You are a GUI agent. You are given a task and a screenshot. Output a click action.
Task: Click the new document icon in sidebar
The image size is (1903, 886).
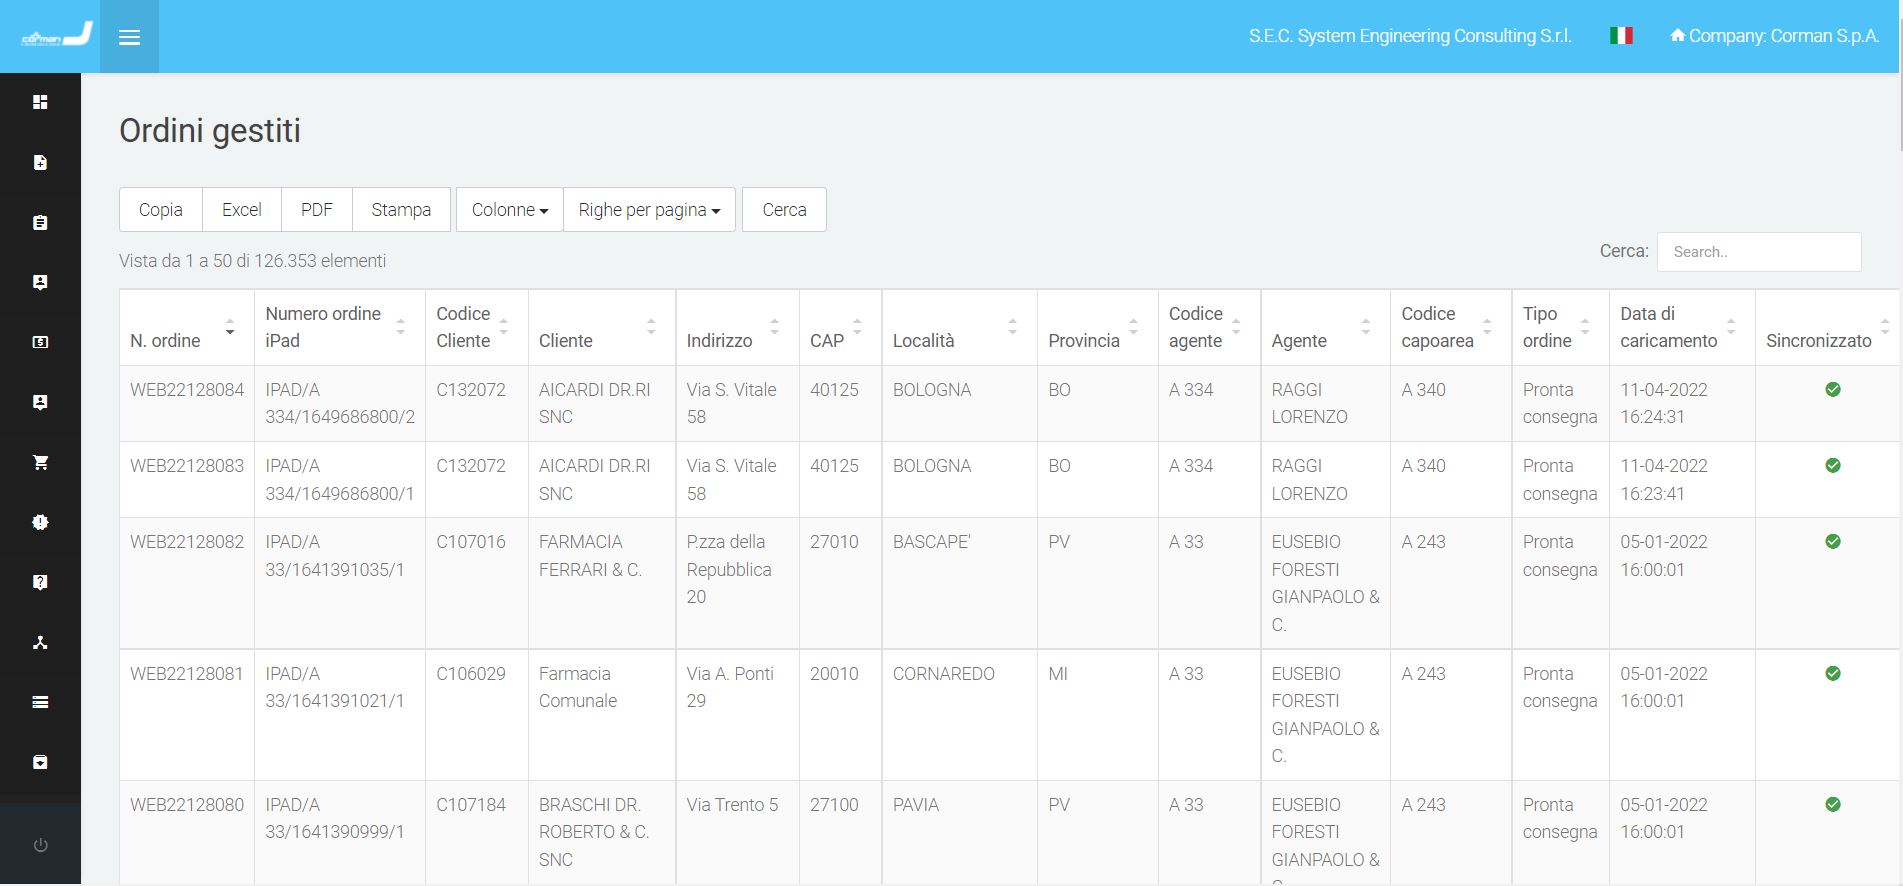40,162
